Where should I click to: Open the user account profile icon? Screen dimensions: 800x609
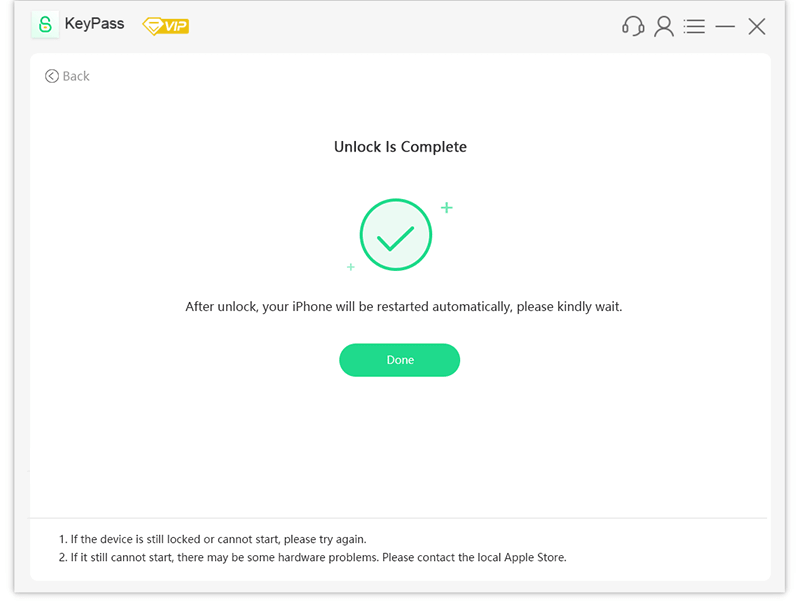(664, 26)
